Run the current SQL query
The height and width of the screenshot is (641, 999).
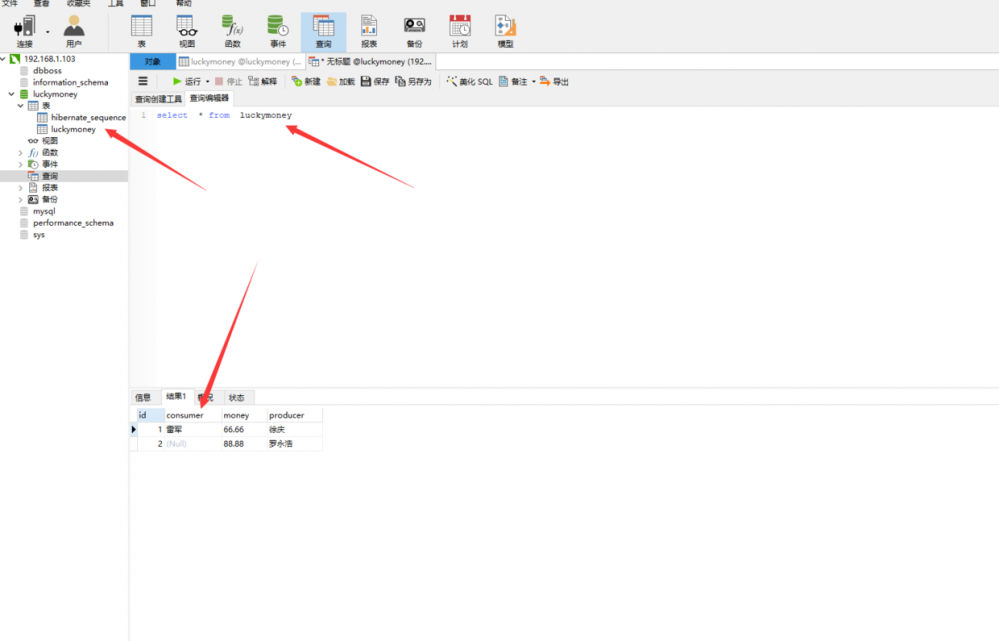[188, 81]
